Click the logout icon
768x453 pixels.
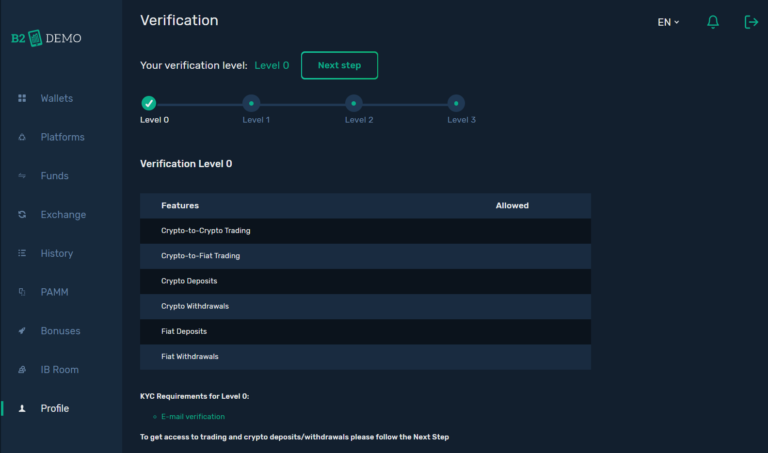[x=751, y=22]
